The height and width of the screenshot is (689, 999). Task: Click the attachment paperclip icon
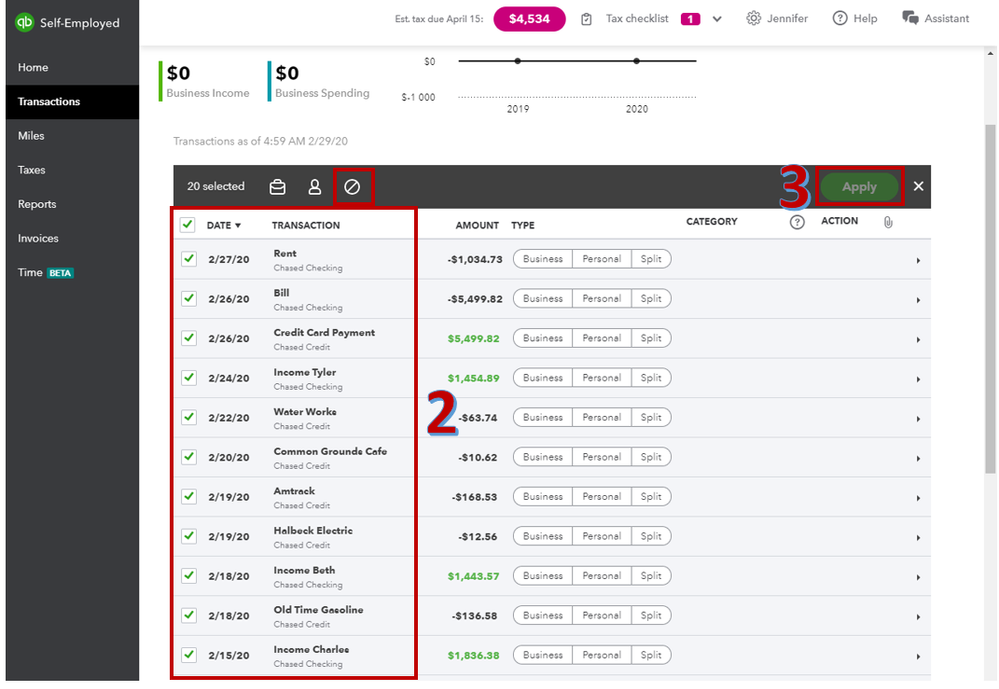pos(888,222)
